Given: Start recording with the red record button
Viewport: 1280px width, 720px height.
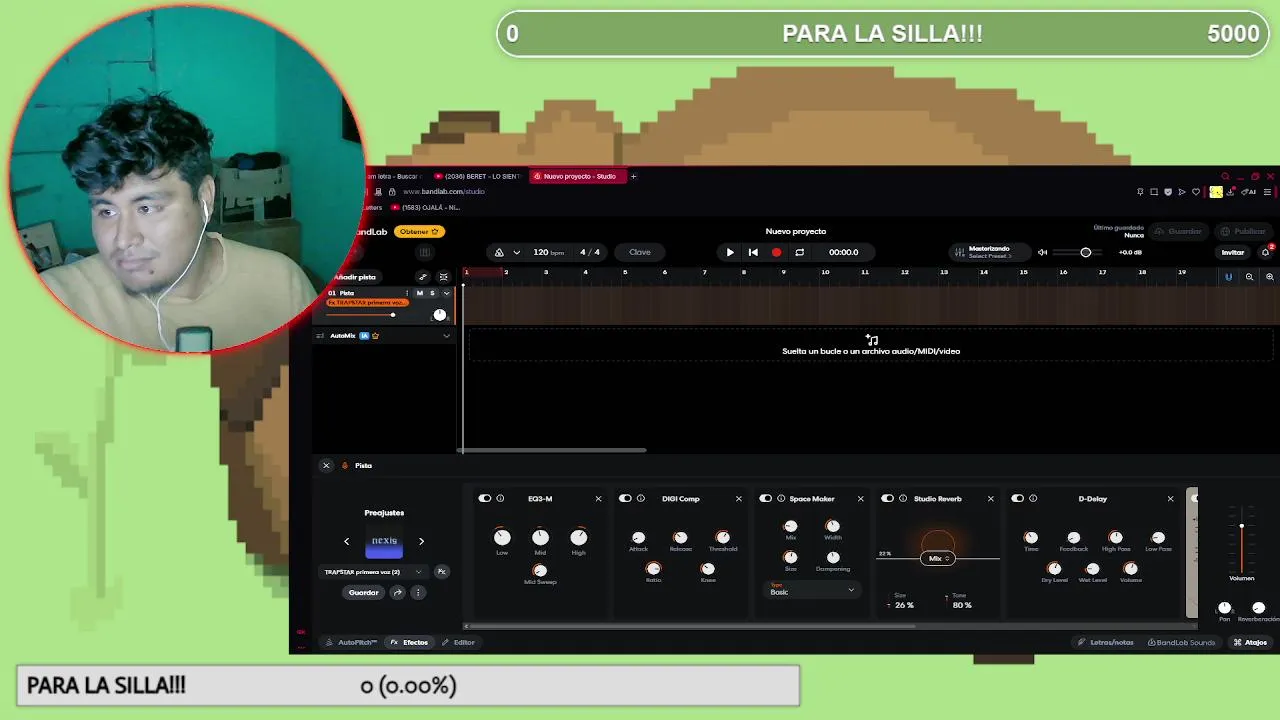Looking at the screenshot, I should tap(776, 252).
